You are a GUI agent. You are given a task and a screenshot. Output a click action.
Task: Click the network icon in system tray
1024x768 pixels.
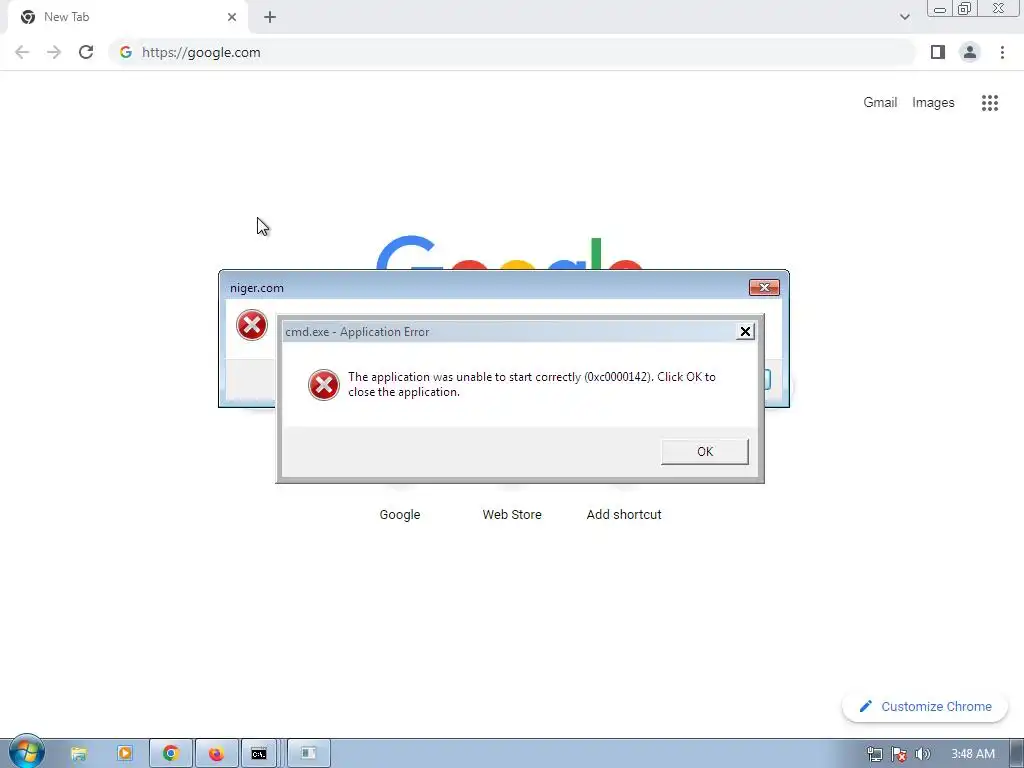coord(874,754)
